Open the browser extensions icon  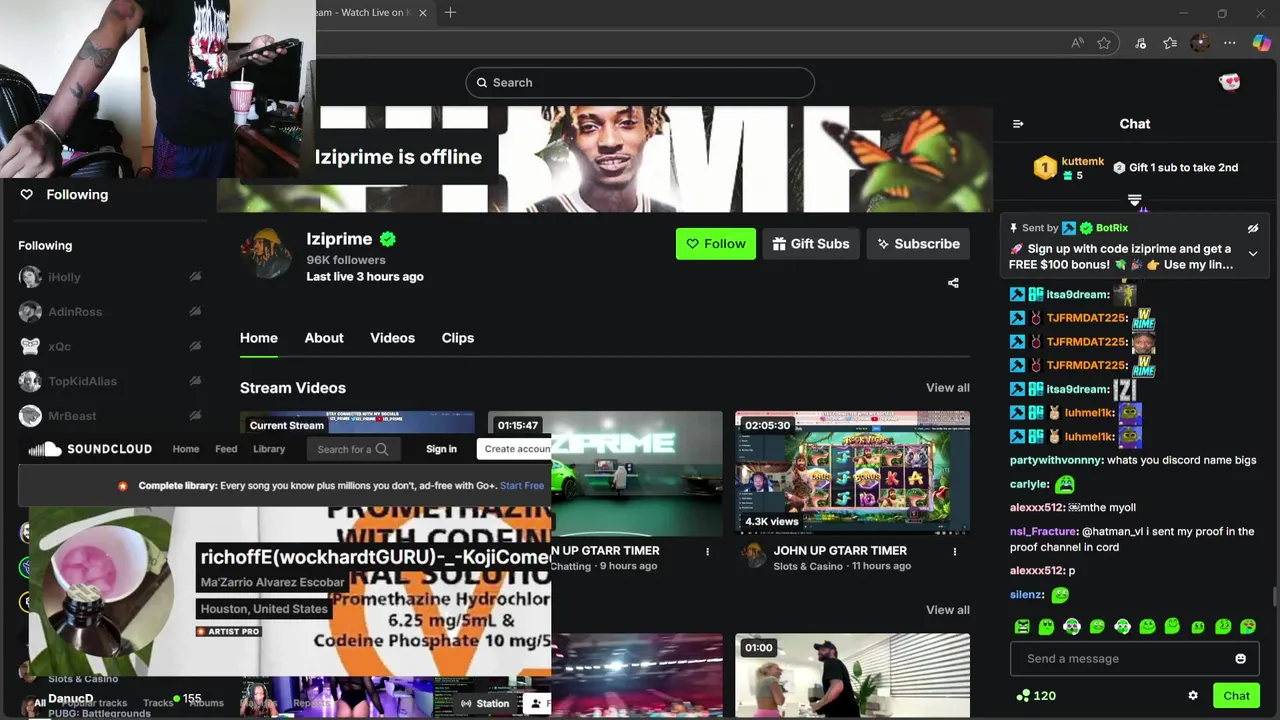pyautogui.click(x=1141, y=43)
